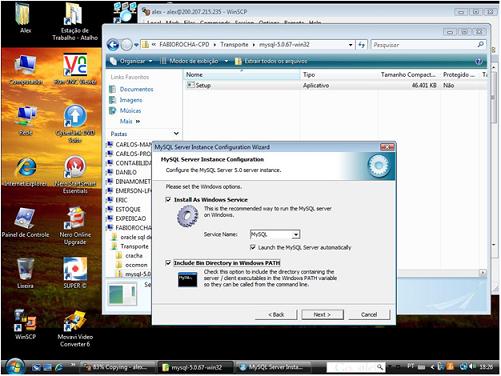Screen dimensions: 501x376
Task: Switch to mysql-5.0.67-win32 taskbar item
Action: pos(194,367)
